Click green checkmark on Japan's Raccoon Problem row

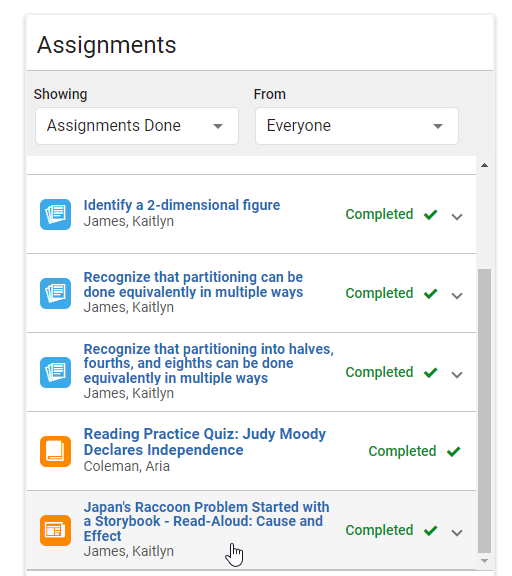430,530
